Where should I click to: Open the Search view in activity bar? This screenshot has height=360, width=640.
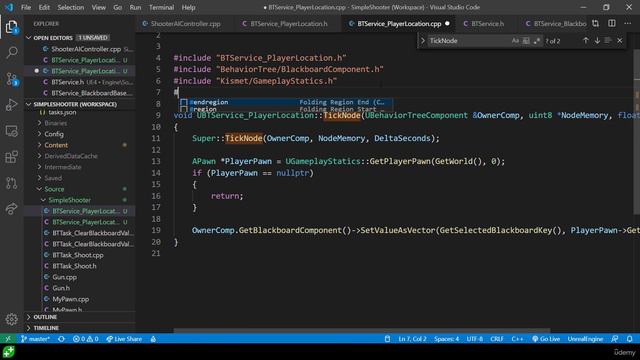tap(11, 53)
